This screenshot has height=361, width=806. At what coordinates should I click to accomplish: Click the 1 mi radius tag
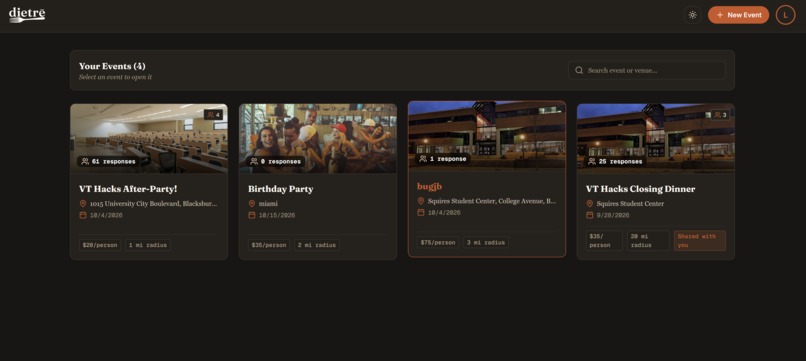pos(148,245)
